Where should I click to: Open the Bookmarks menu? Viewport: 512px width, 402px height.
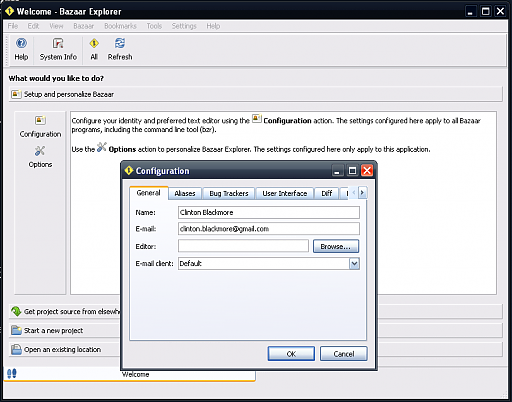[x=120, y=26]
